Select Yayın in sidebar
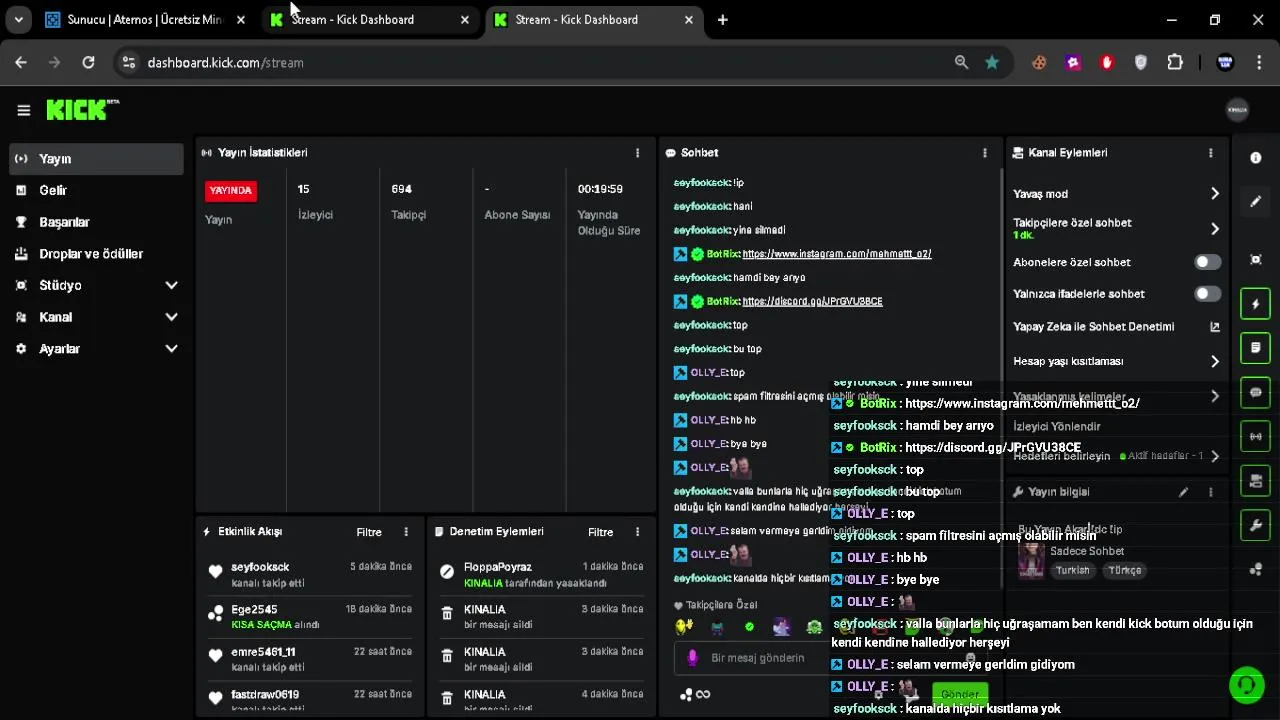Screen dimensions: 1280x720 click(x=97, y=159)
